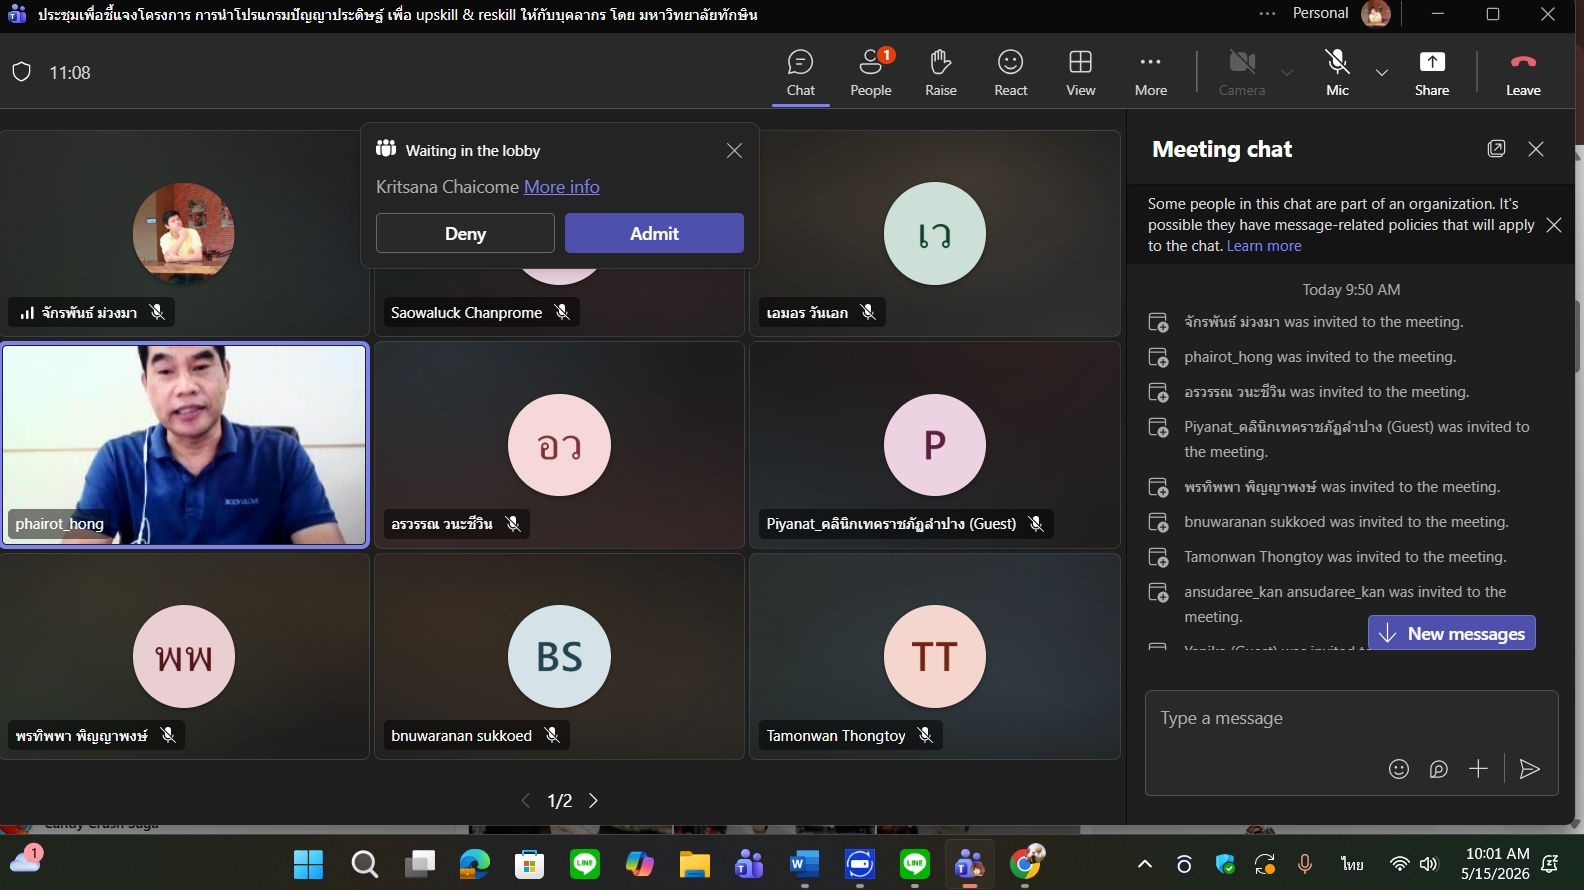Image resolution: width=1584 pixels, height=890 pixels.
Task: Expand the Mic options dropdown arrow
Action: 1381,73
